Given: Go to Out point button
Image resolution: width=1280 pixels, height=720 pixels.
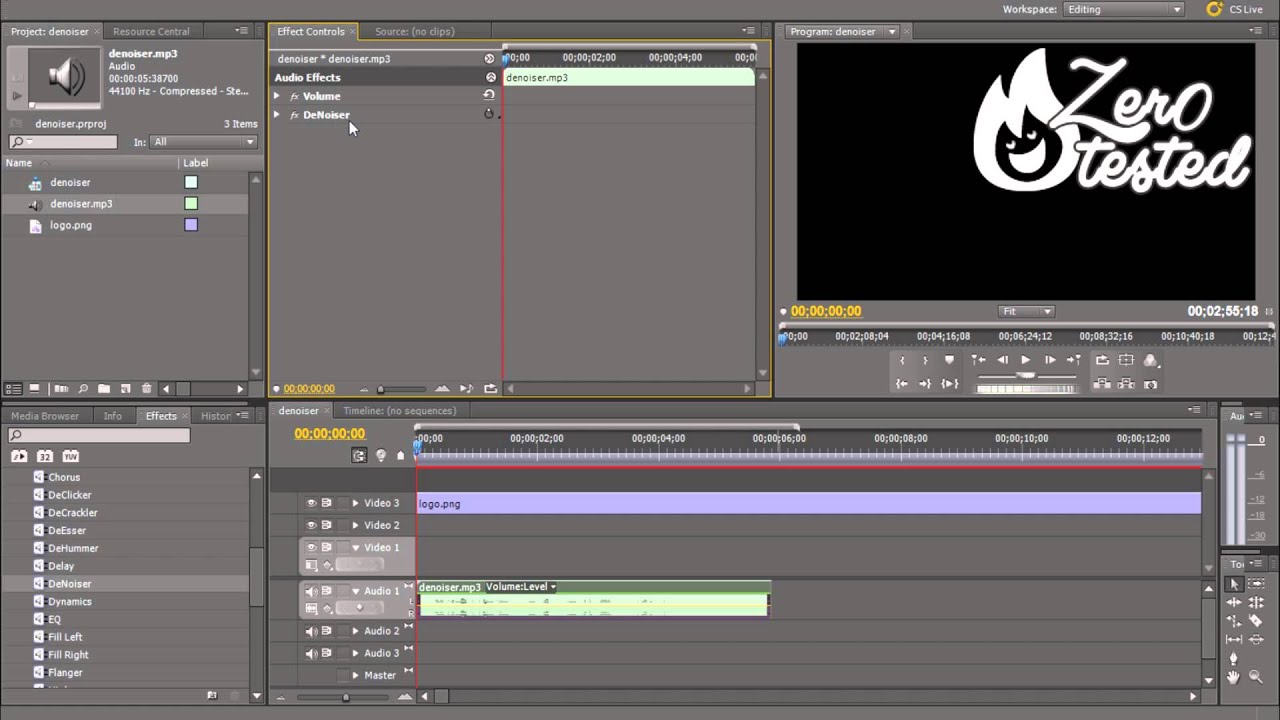Looking at the screenshot, I should (925, 383).
